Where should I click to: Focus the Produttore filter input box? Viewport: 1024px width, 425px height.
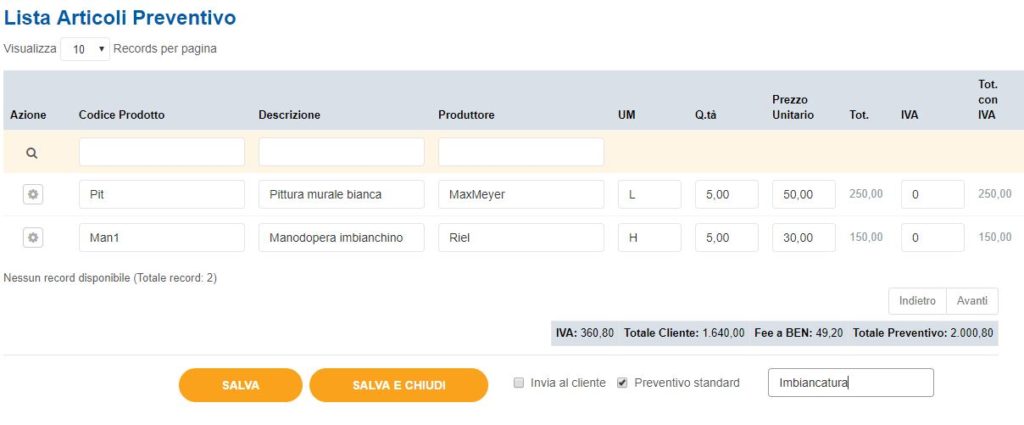tap(520, 152)
